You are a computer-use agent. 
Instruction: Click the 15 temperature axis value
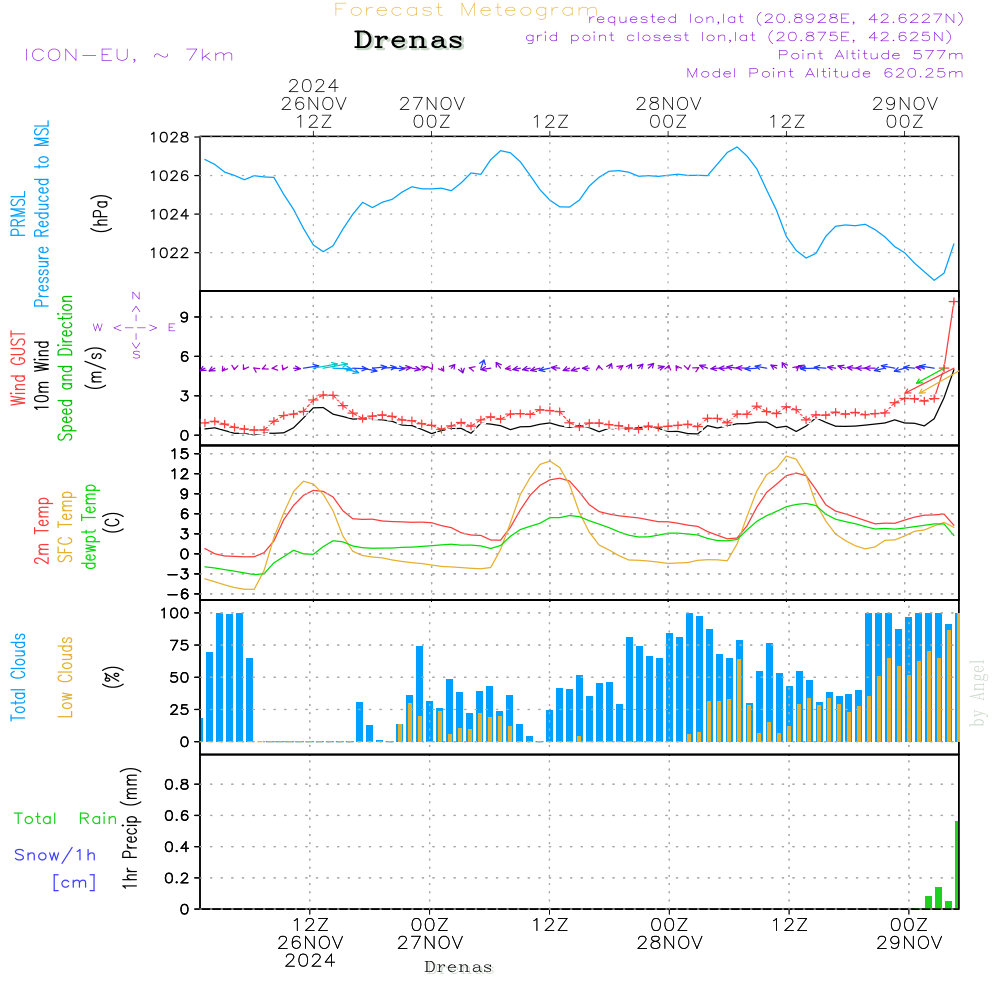coord(180,453)
